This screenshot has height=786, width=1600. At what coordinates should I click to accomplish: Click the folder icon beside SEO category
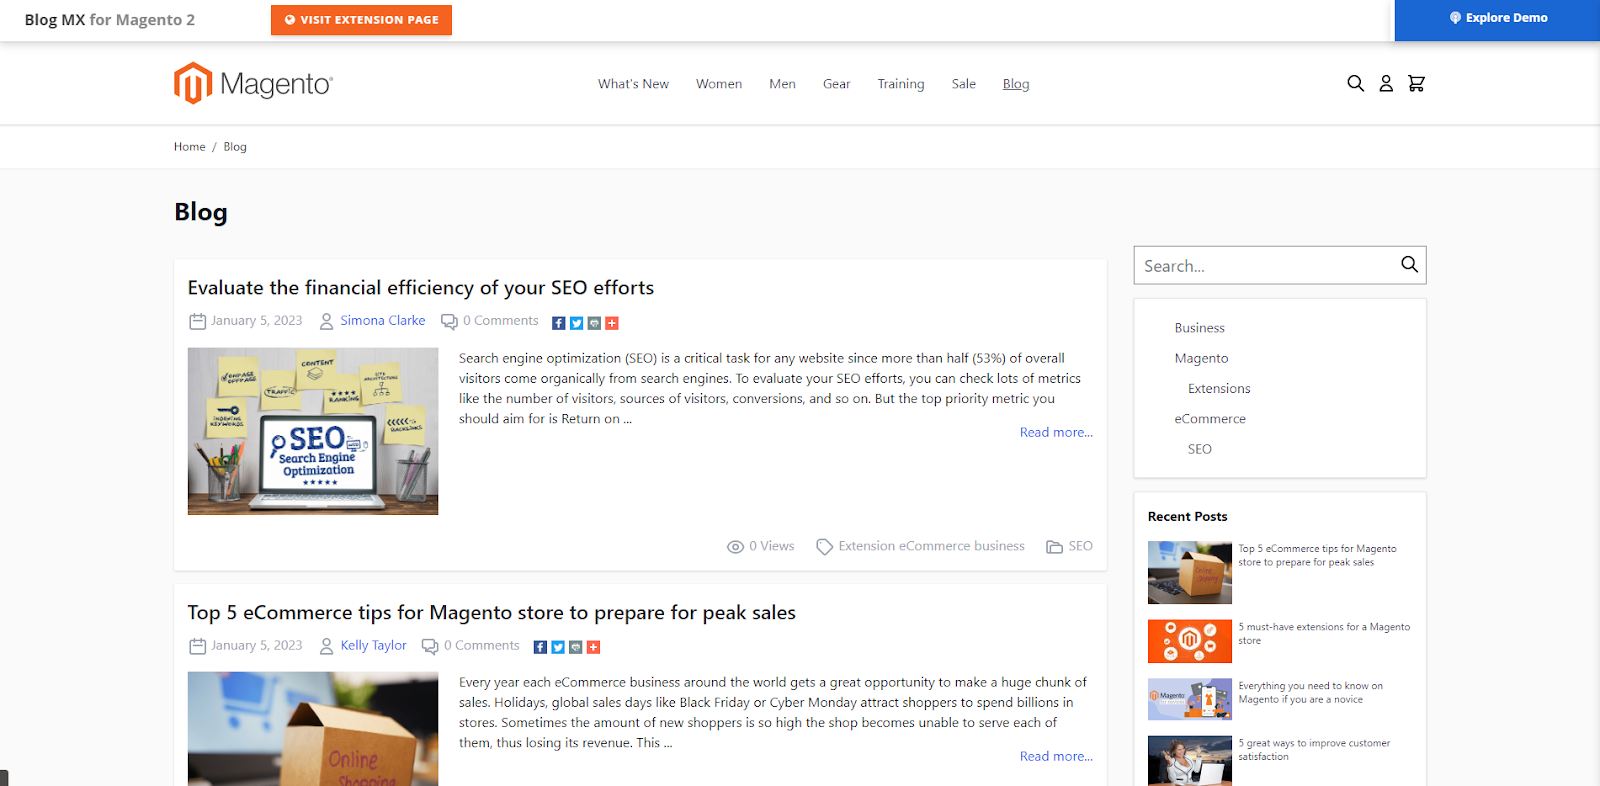pos(1054,547)
